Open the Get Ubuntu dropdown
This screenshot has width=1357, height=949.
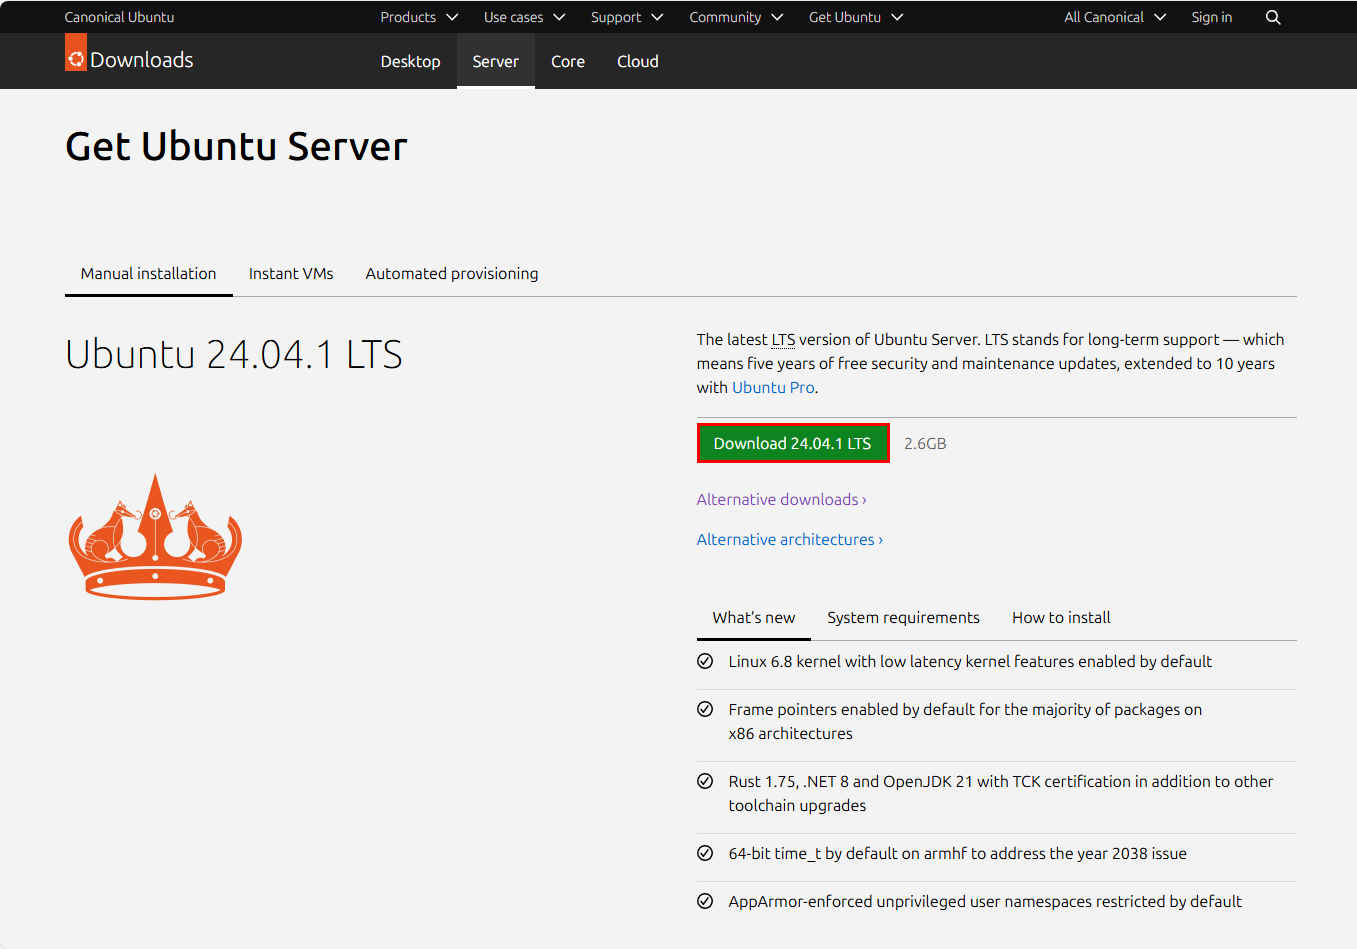856,17
